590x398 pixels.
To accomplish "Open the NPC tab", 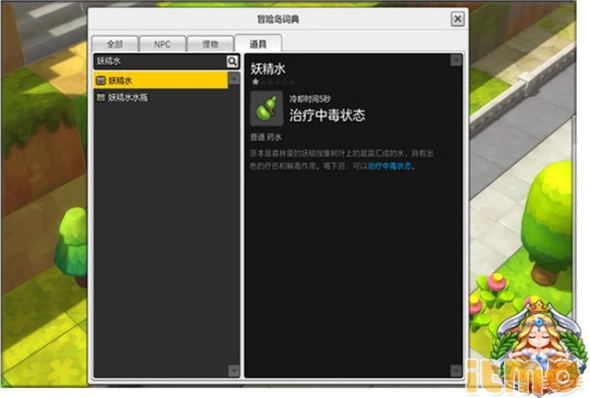I will point(163,44).
